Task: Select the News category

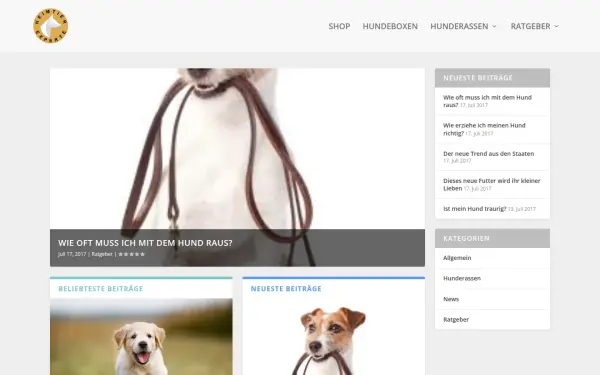Action: 451,299
